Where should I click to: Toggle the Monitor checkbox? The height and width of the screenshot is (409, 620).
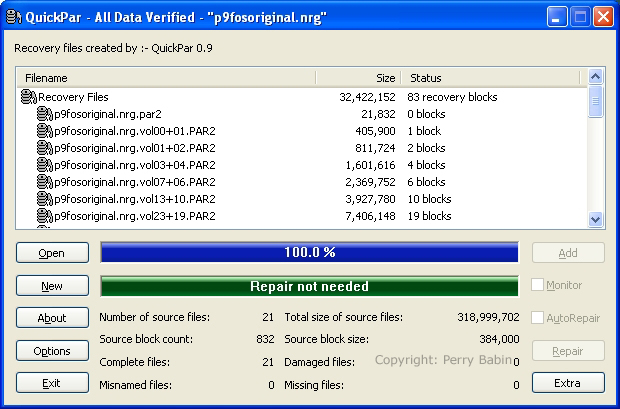point(537,285)
